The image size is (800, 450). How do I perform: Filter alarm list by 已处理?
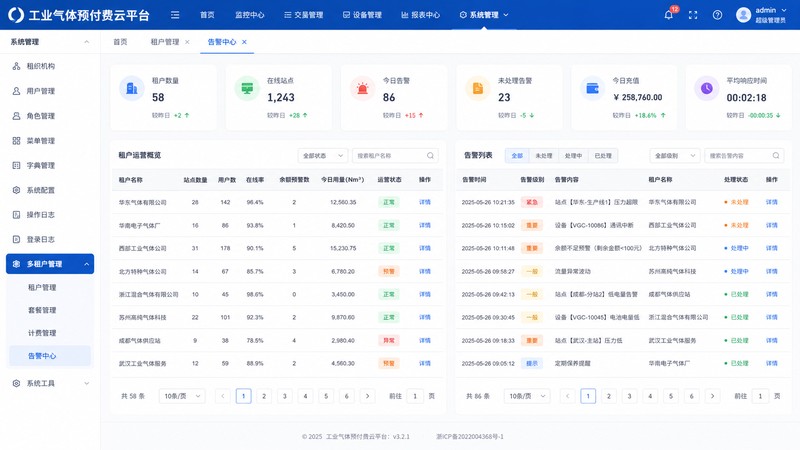(603, 156)
